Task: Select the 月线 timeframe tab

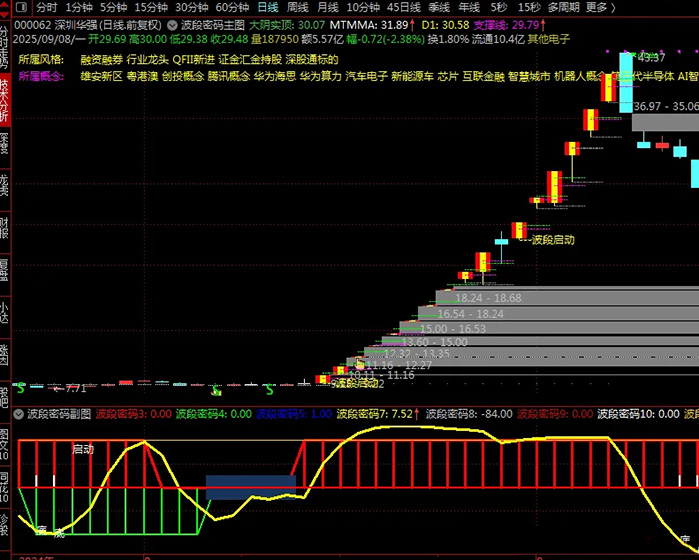Action: point(327,6)
